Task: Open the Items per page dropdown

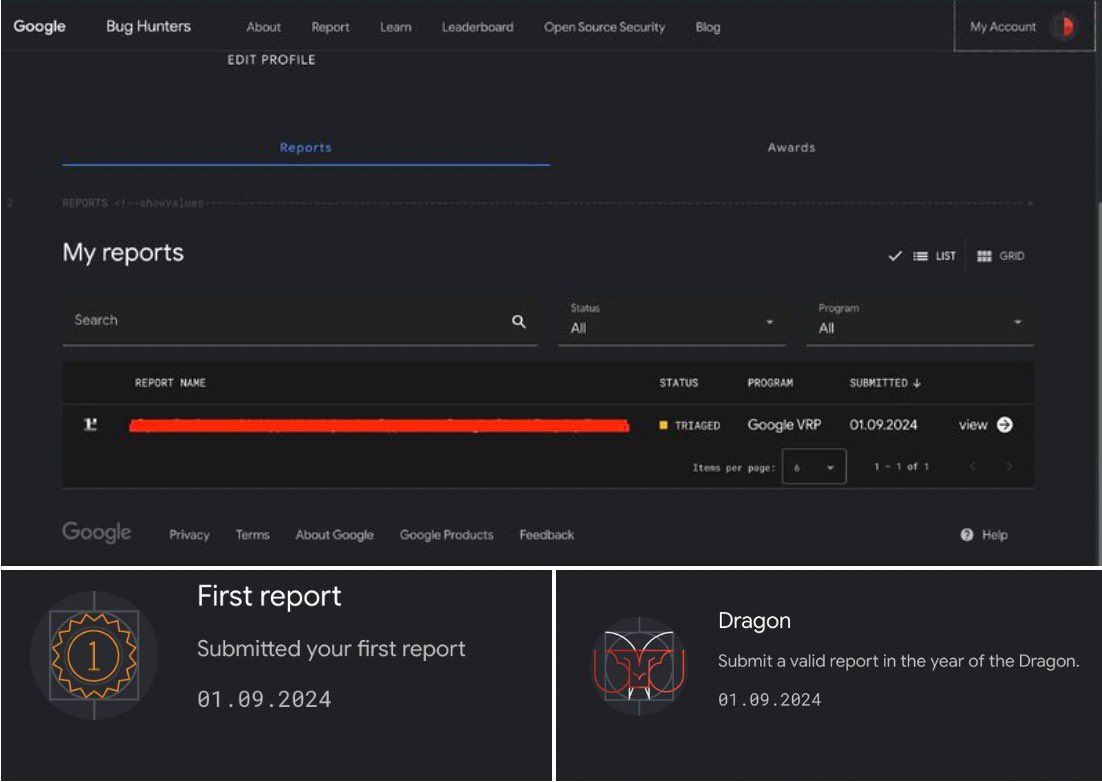Action: tap(814, 467)
